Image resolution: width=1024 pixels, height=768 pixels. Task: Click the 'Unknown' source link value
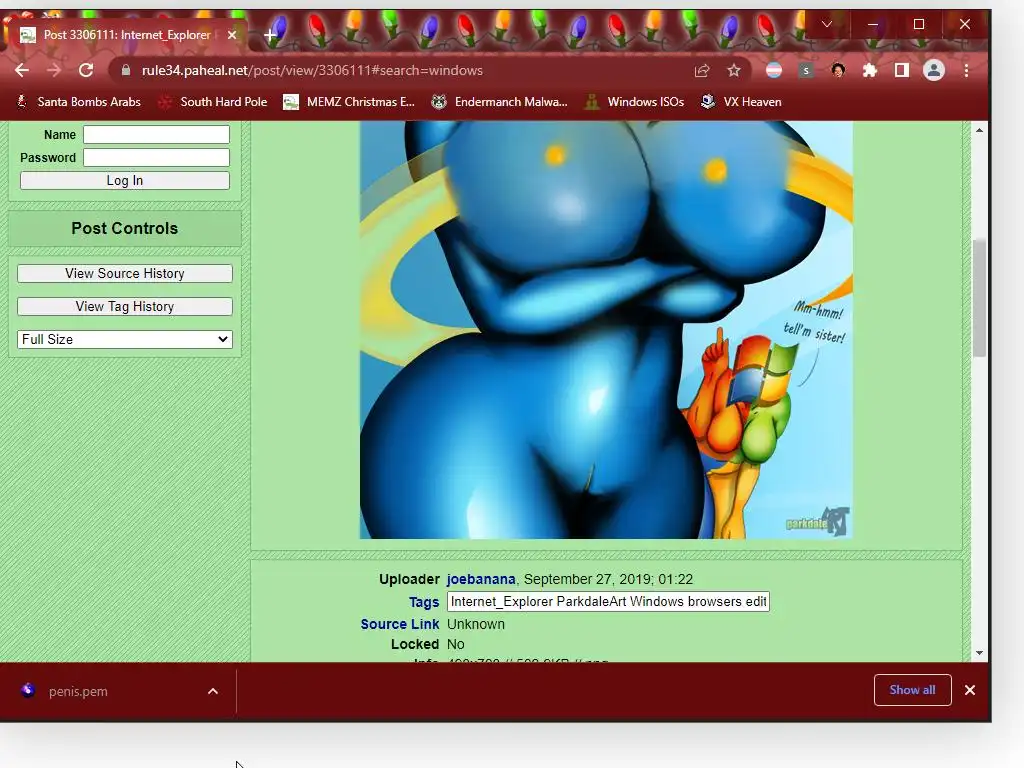tap(476, 624)
